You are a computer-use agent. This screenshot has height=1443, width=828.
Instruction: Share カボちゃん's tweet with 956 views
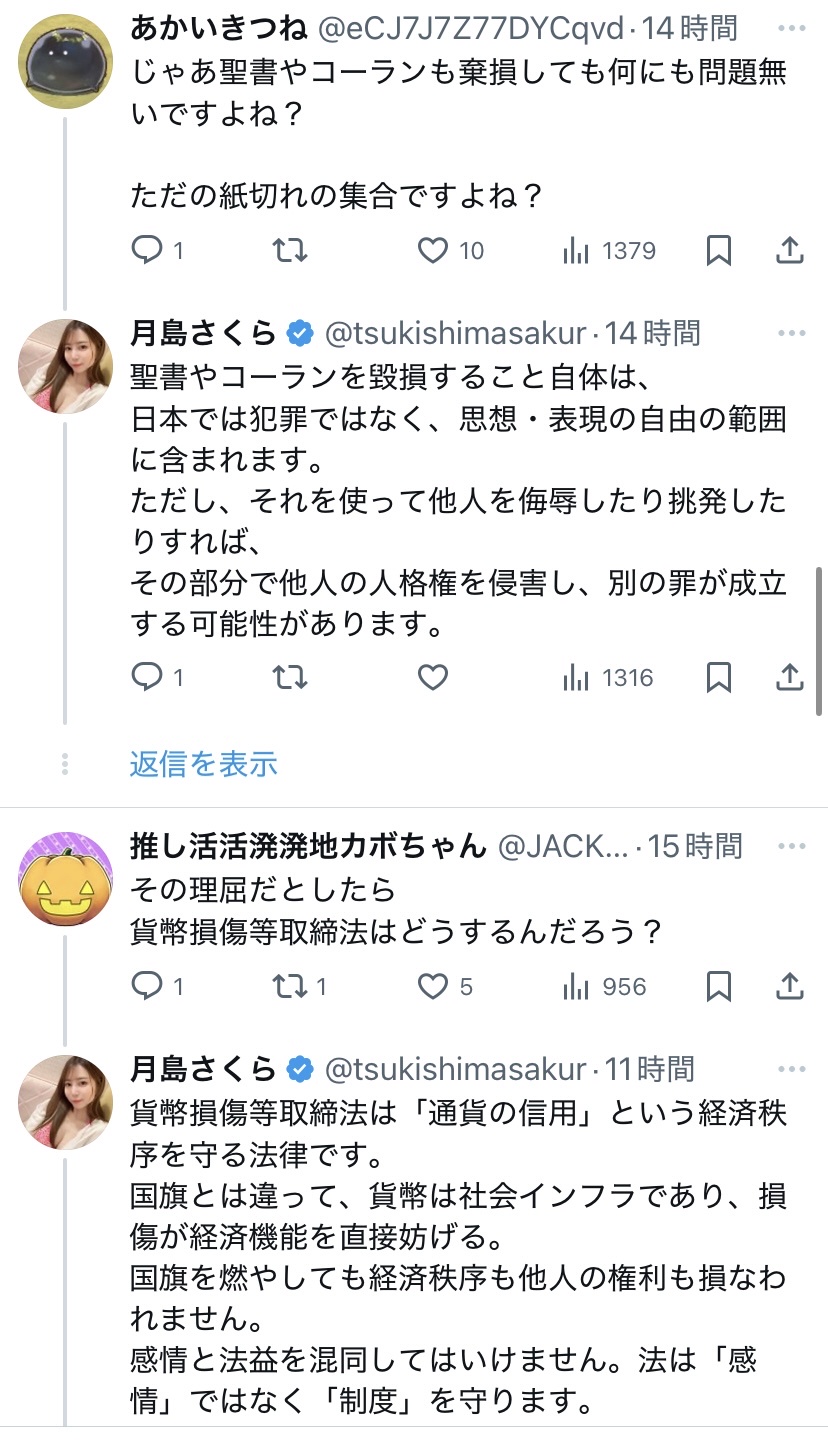point(790,987)
